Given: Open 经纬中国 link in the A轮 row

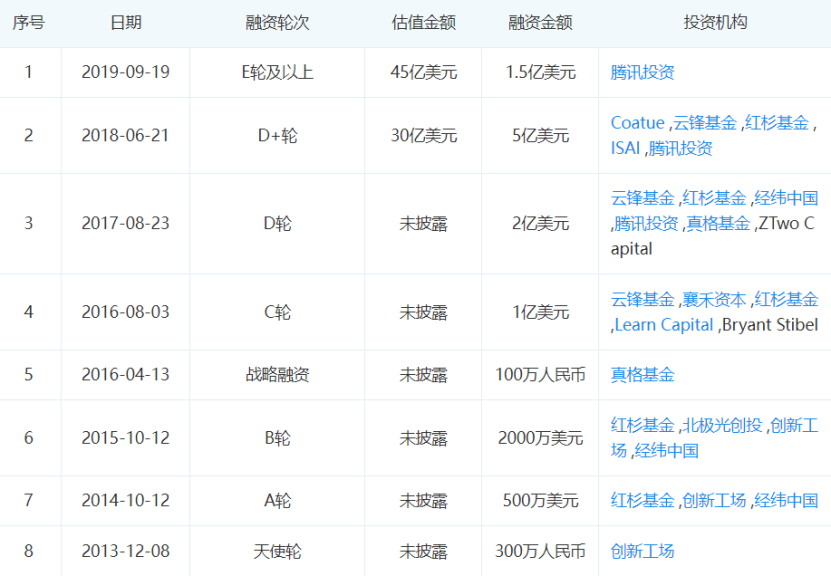Looking at the screenshot, I should coord(786,501).
